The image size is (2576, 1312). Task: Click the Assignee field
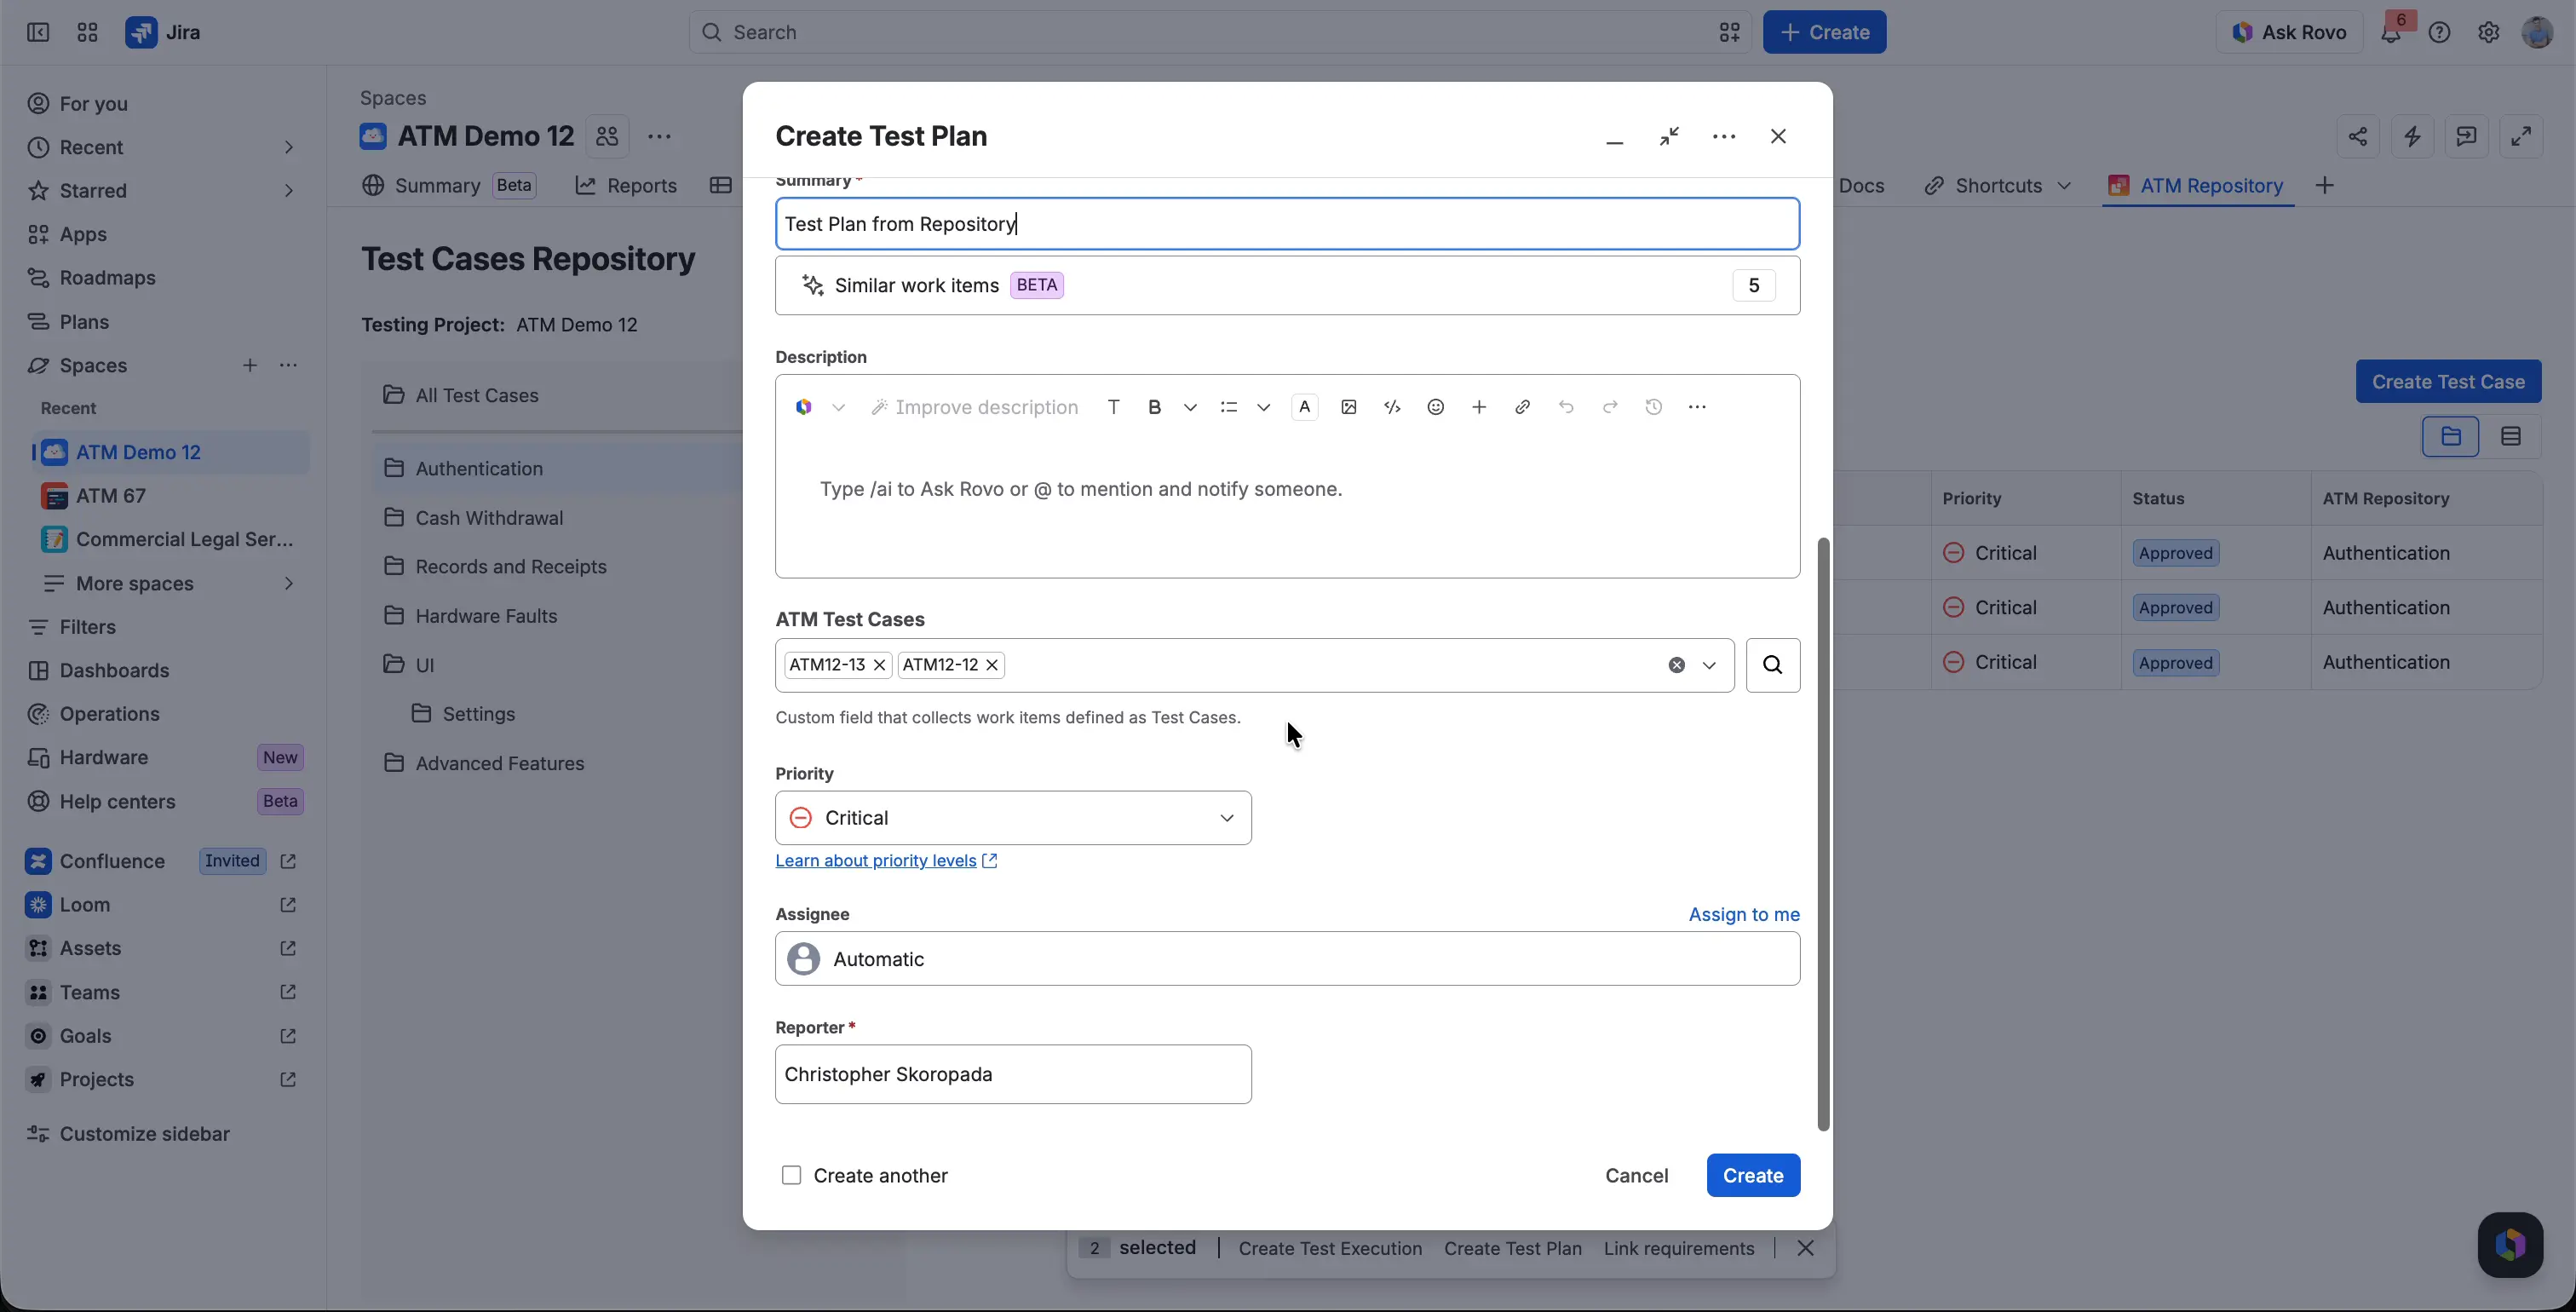1287,959
